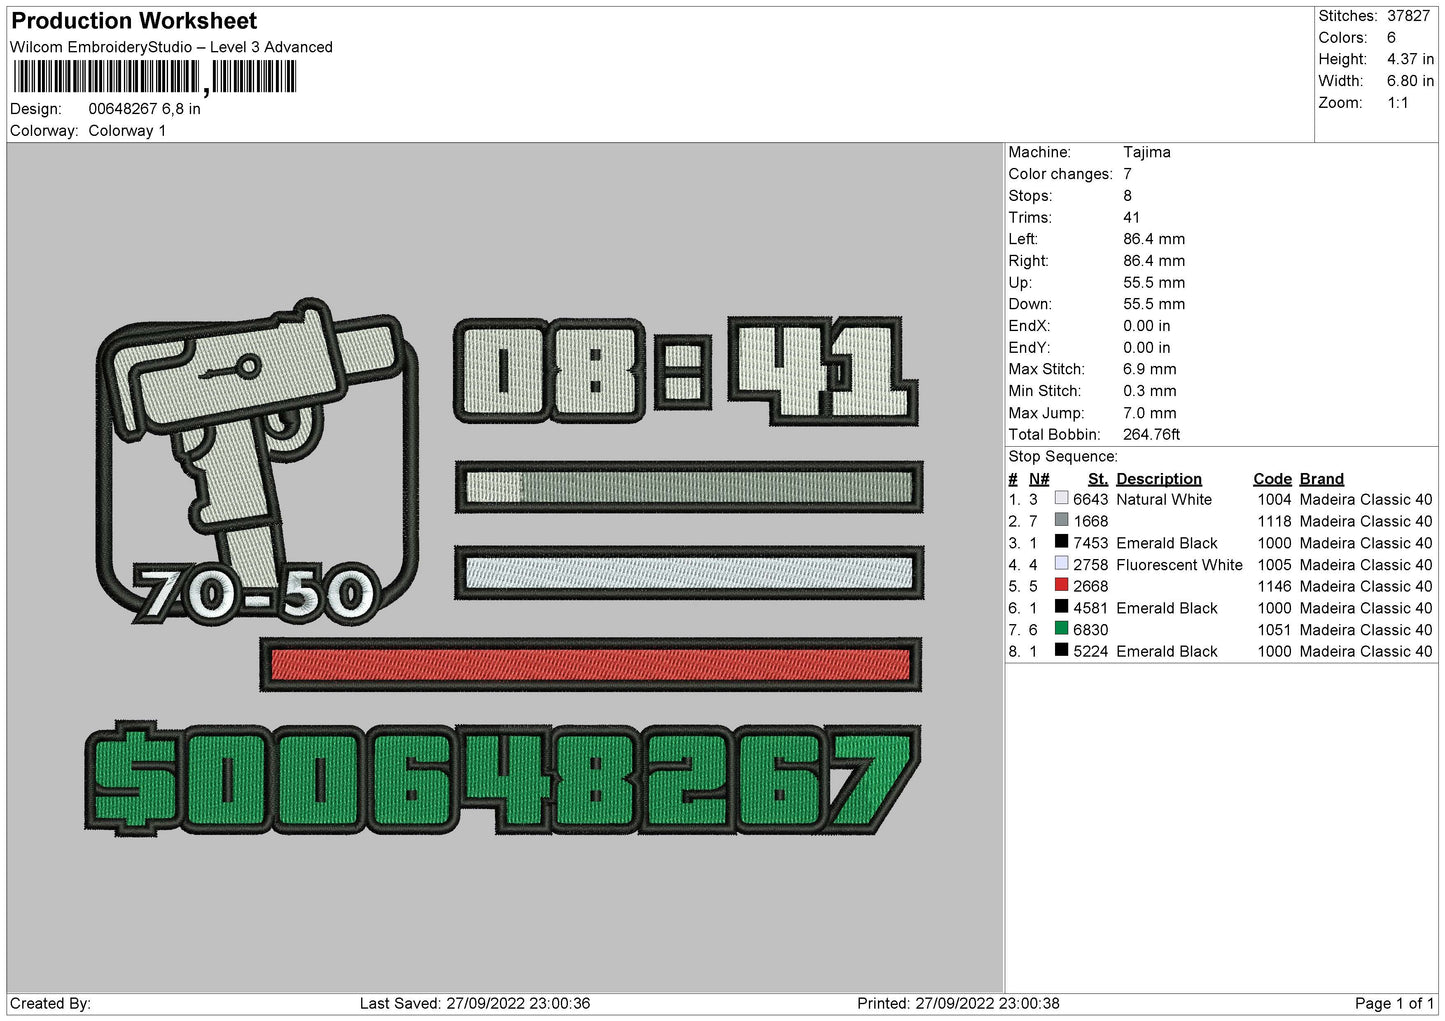This screenshot has width=1445, height=1021.
Task: Click the Colors value 6
Action: 1391,38
